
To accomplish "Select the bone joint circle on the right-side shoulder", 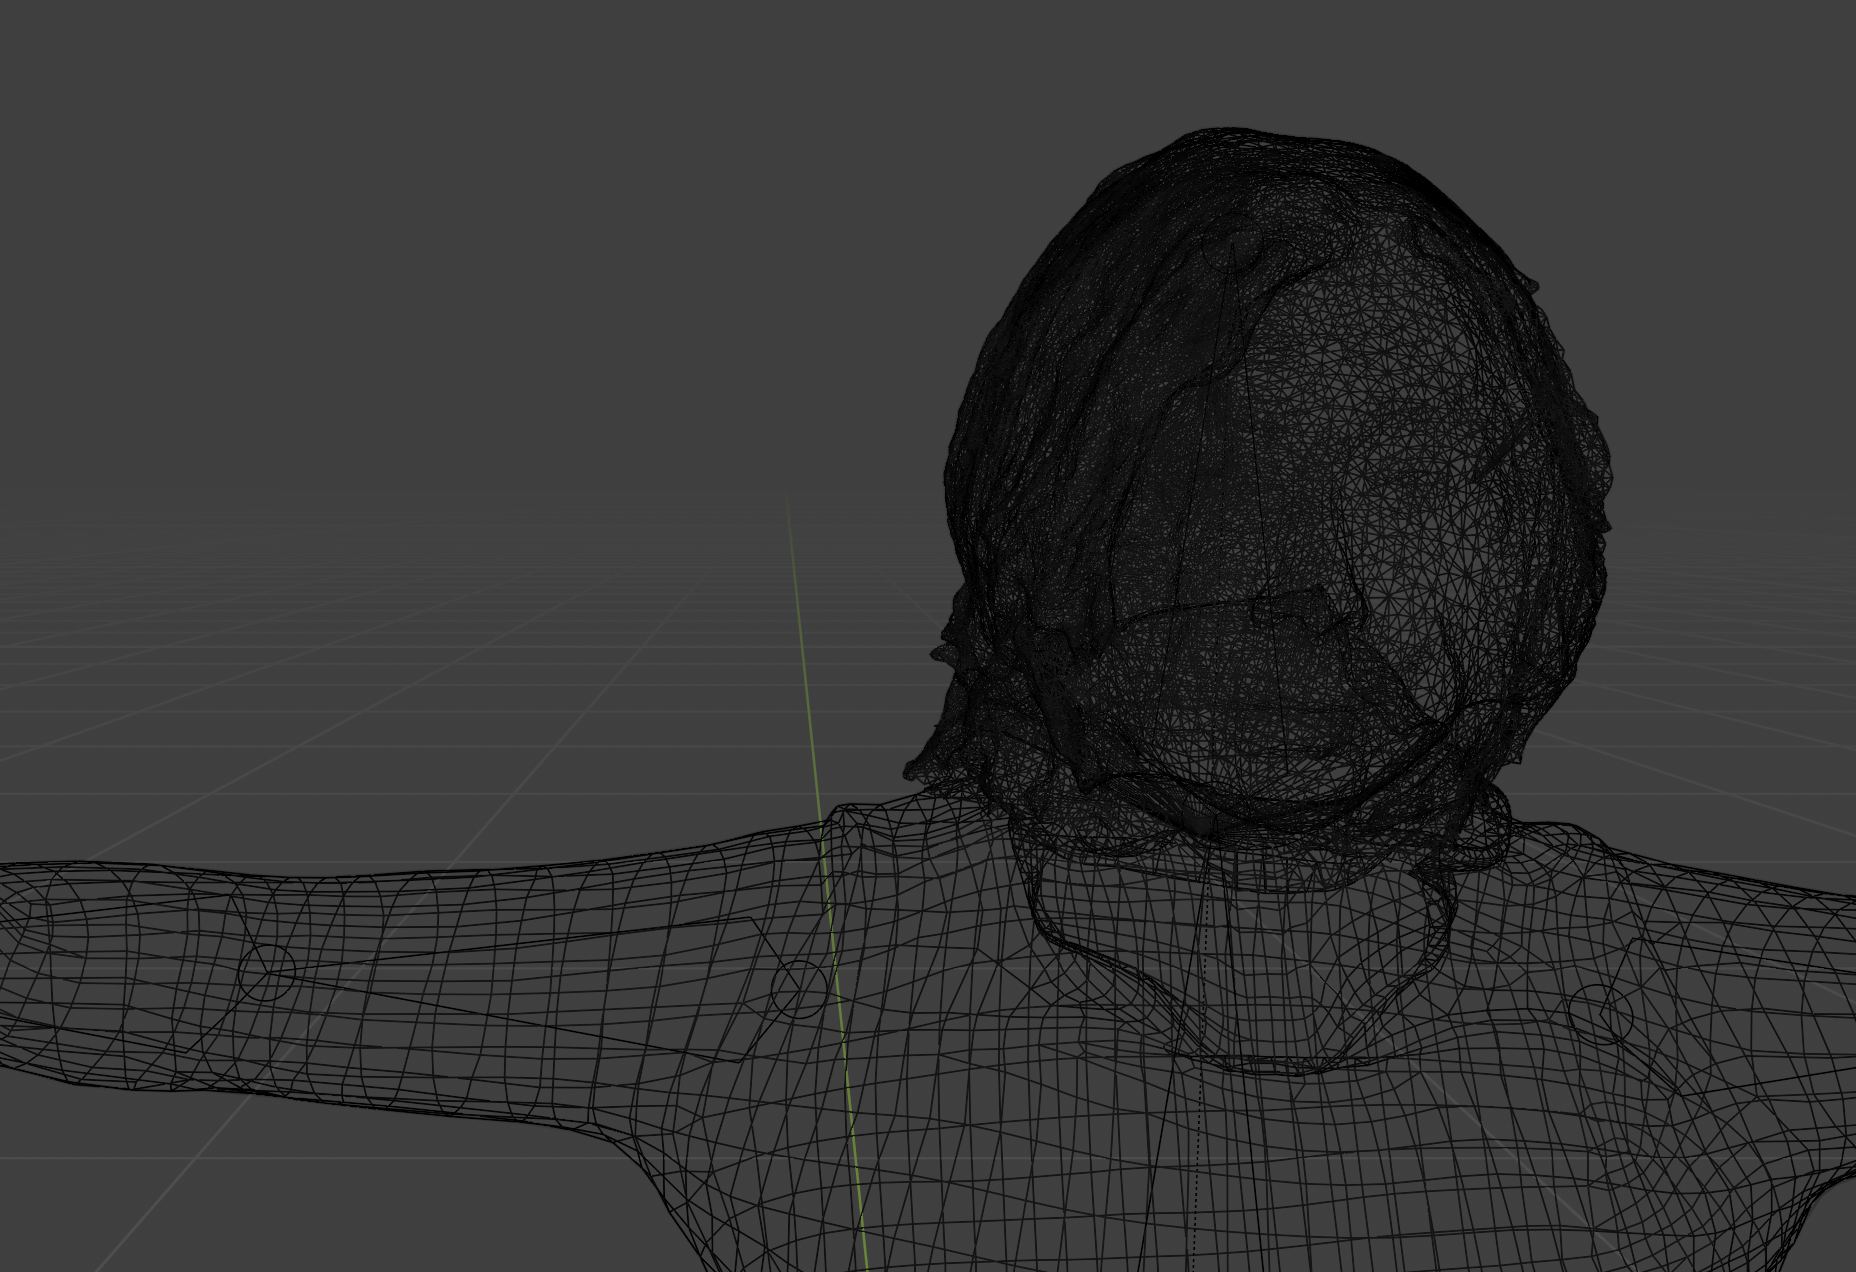I will pos(1600,1013).
